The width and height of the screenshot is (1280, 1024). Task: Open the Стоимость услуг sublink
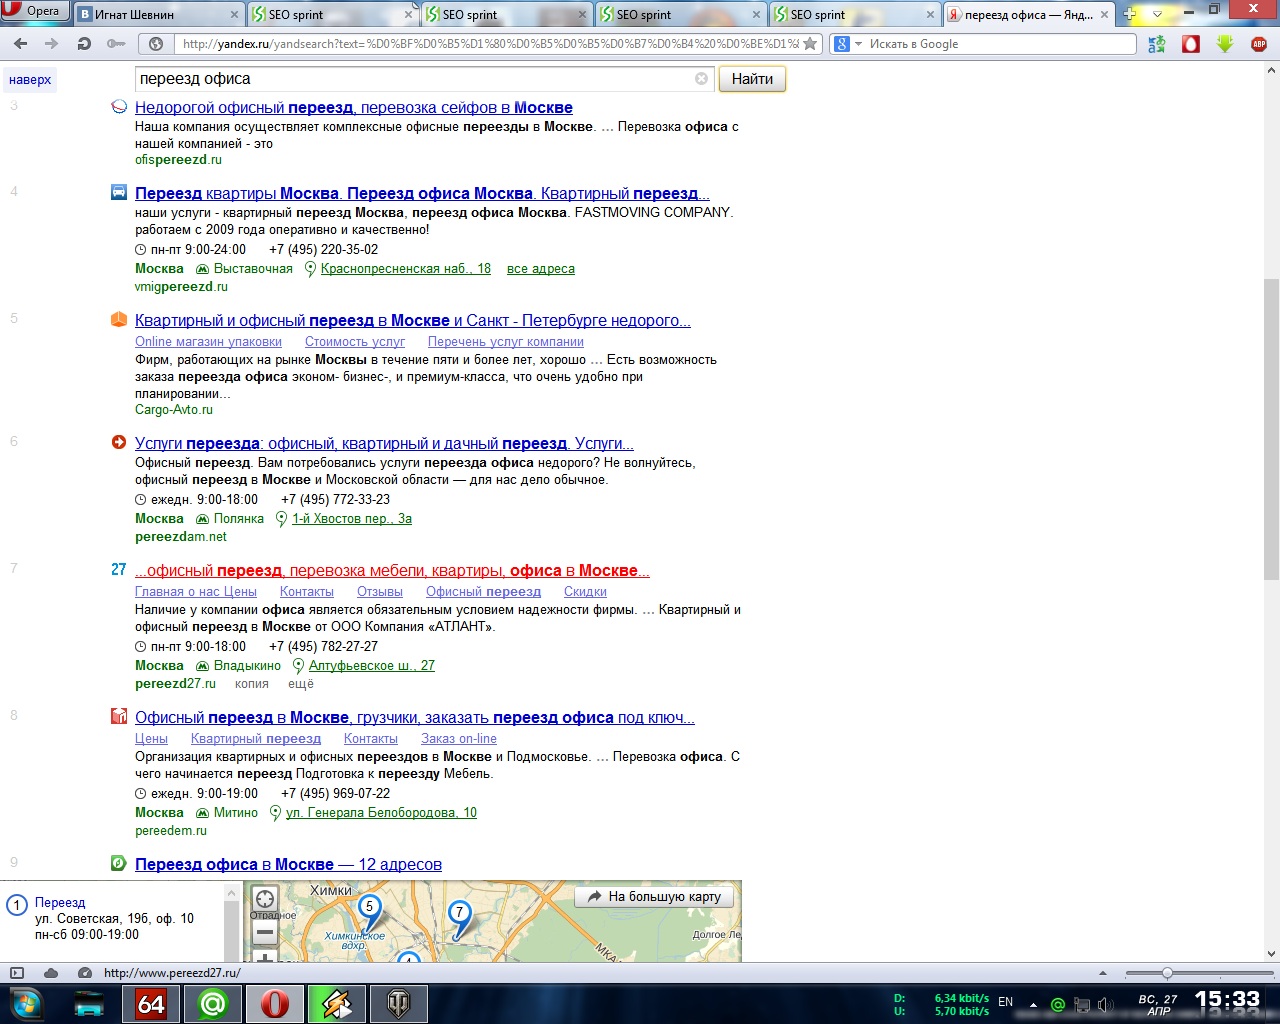coord(355,342)
